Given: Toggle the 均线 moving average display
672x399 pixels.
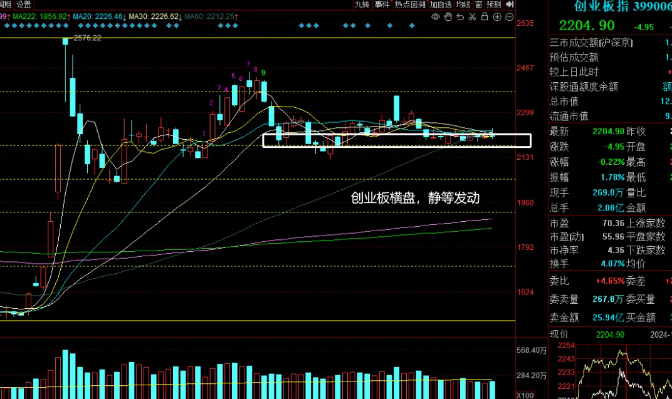Looking at the screenshot, I should (x=463, y=4).
